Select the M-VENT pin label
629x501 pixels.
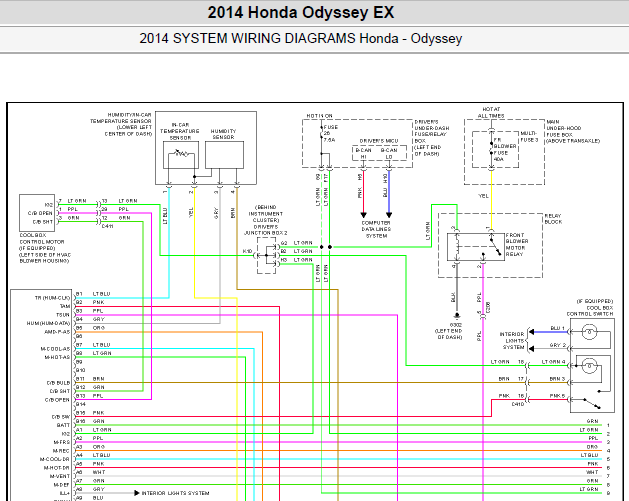[60, 476]
